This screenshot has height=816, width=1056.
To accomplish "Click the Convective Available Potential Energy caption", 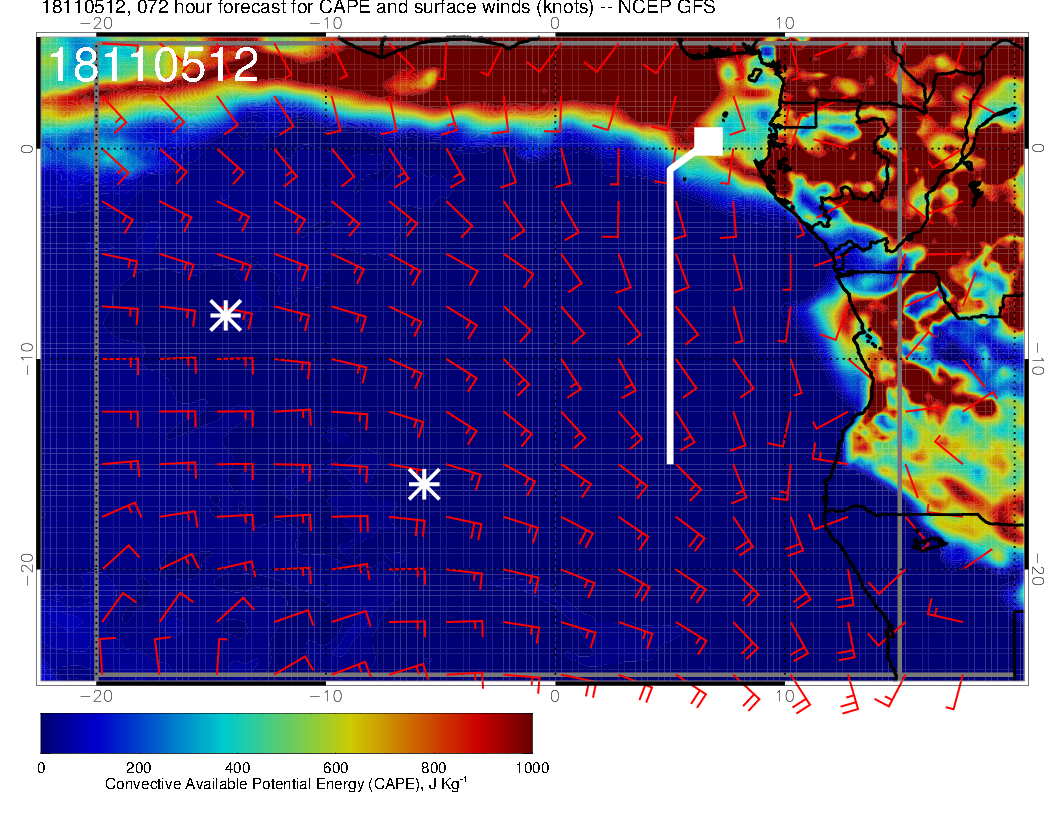I will (x=285, y=785).
